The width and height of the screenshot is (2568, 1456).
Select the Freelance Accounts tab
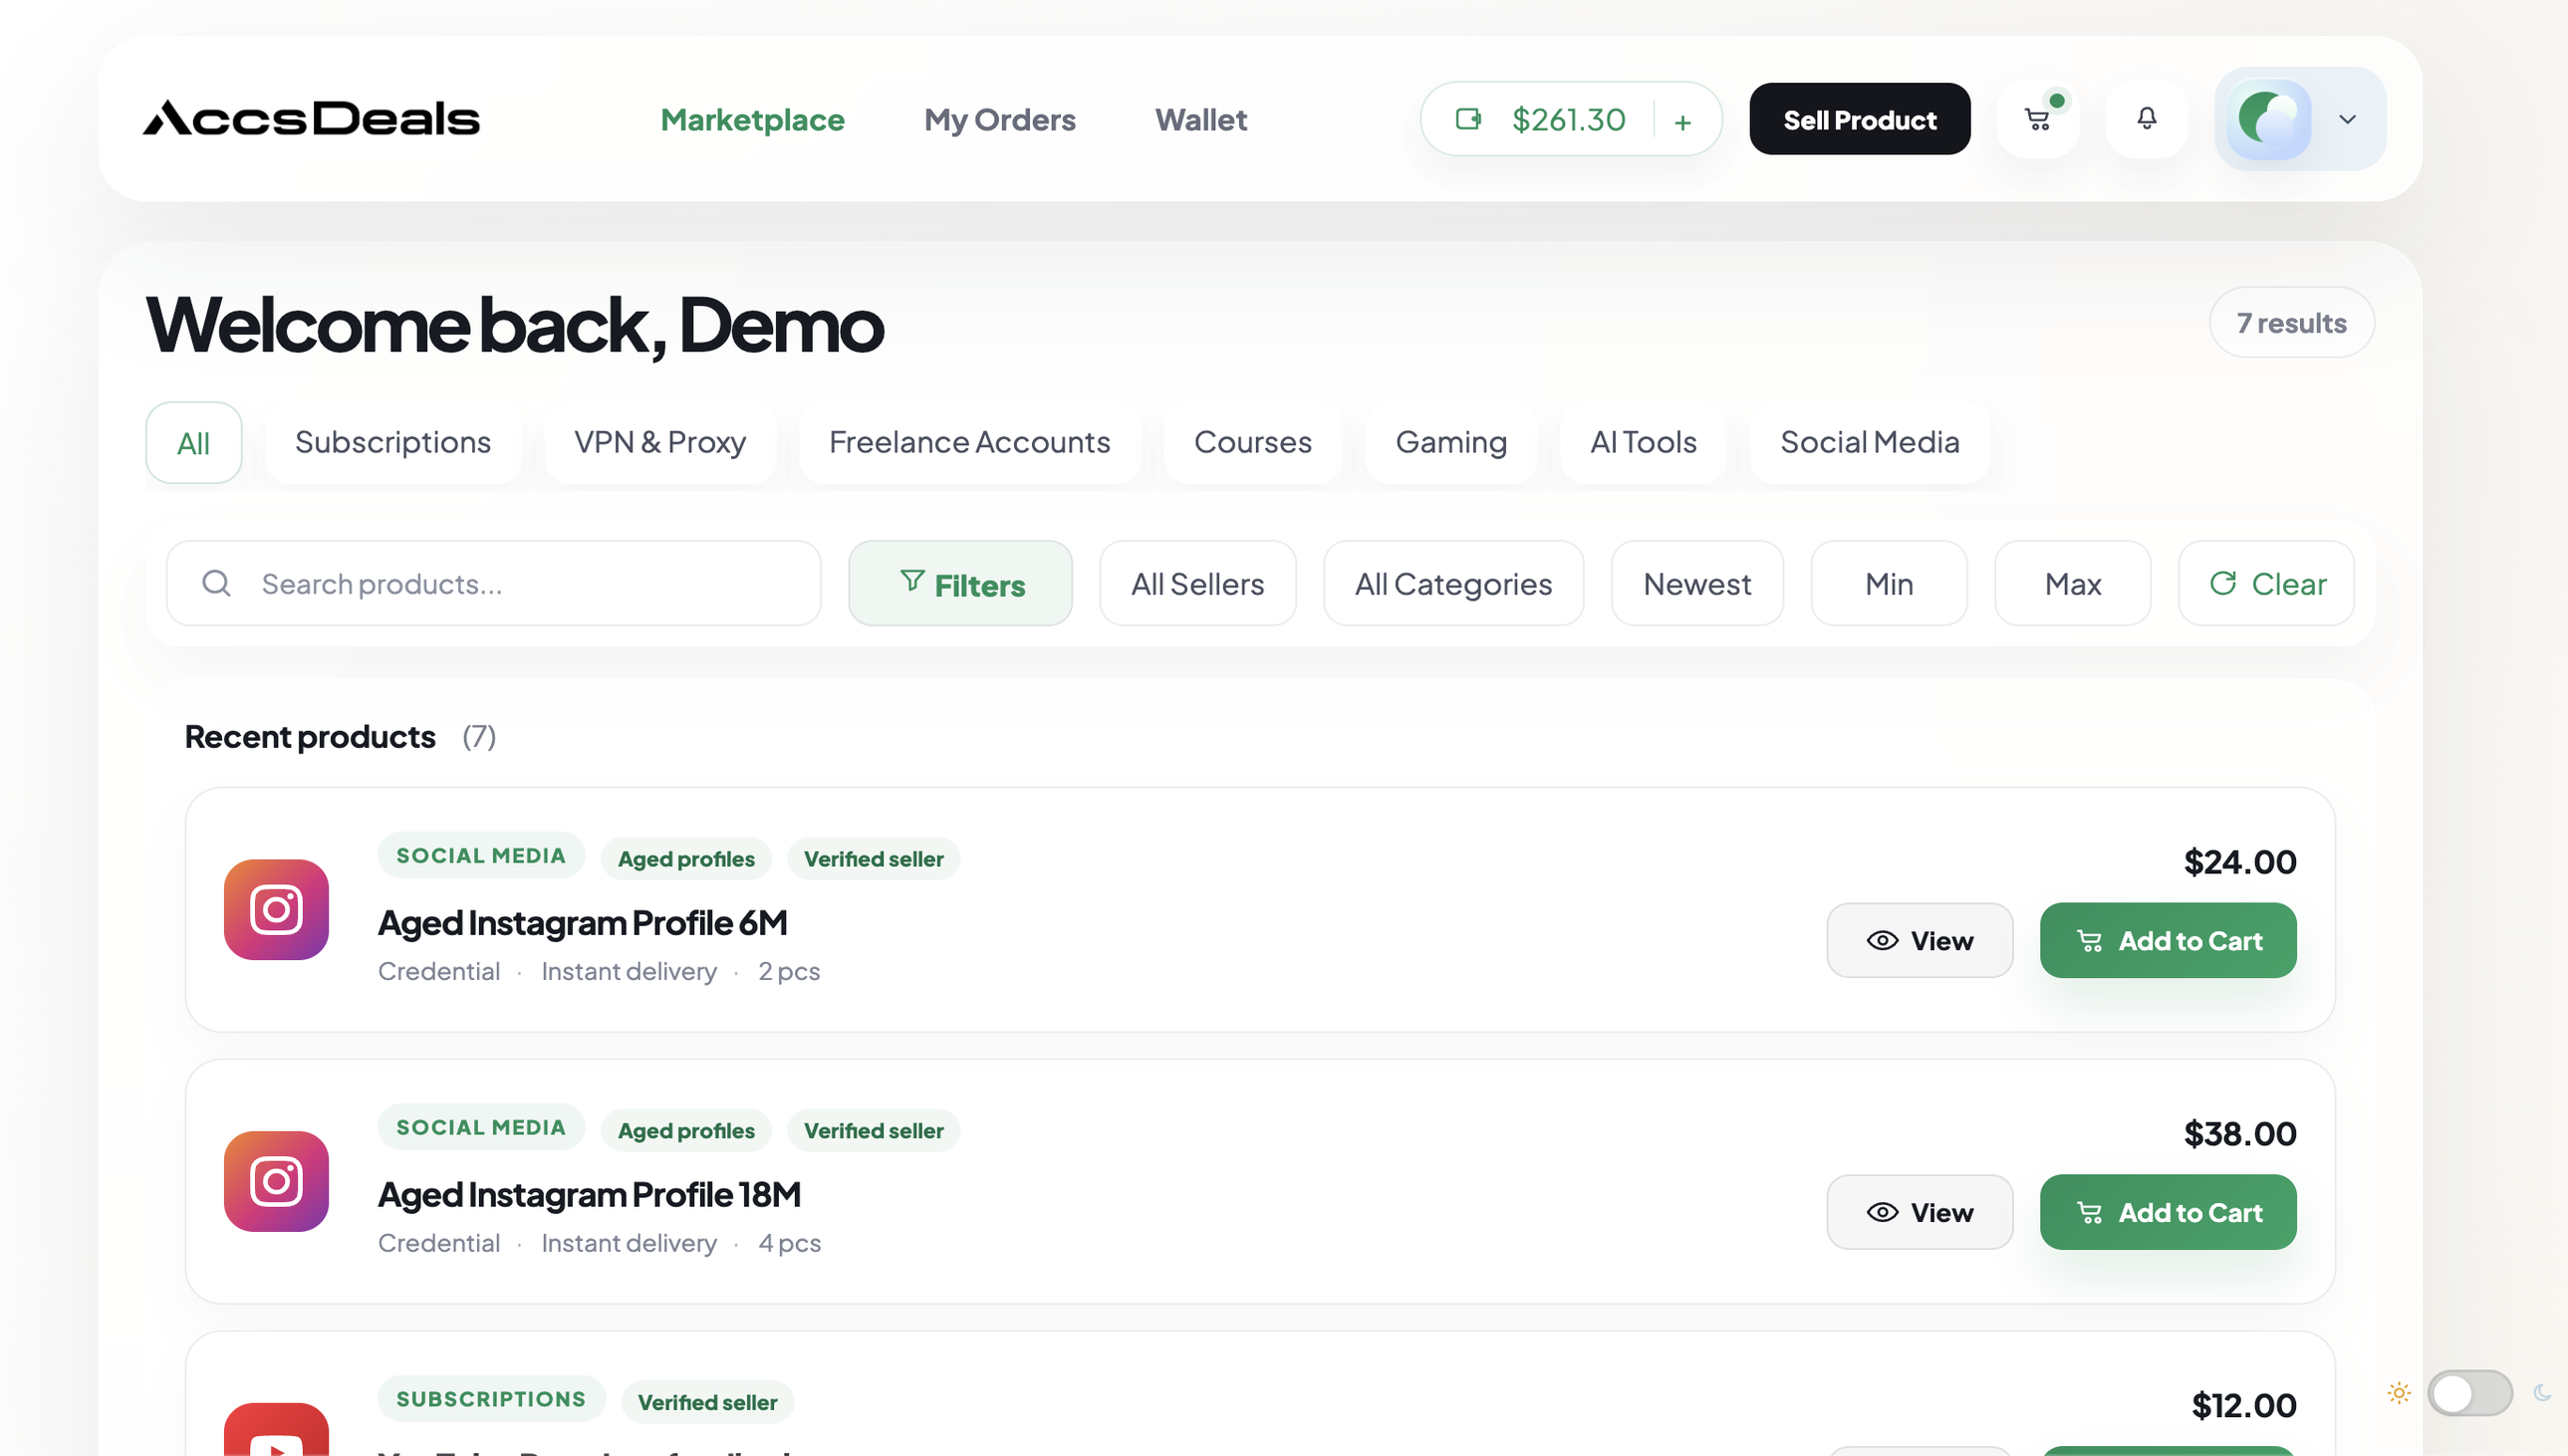(970, 443)
